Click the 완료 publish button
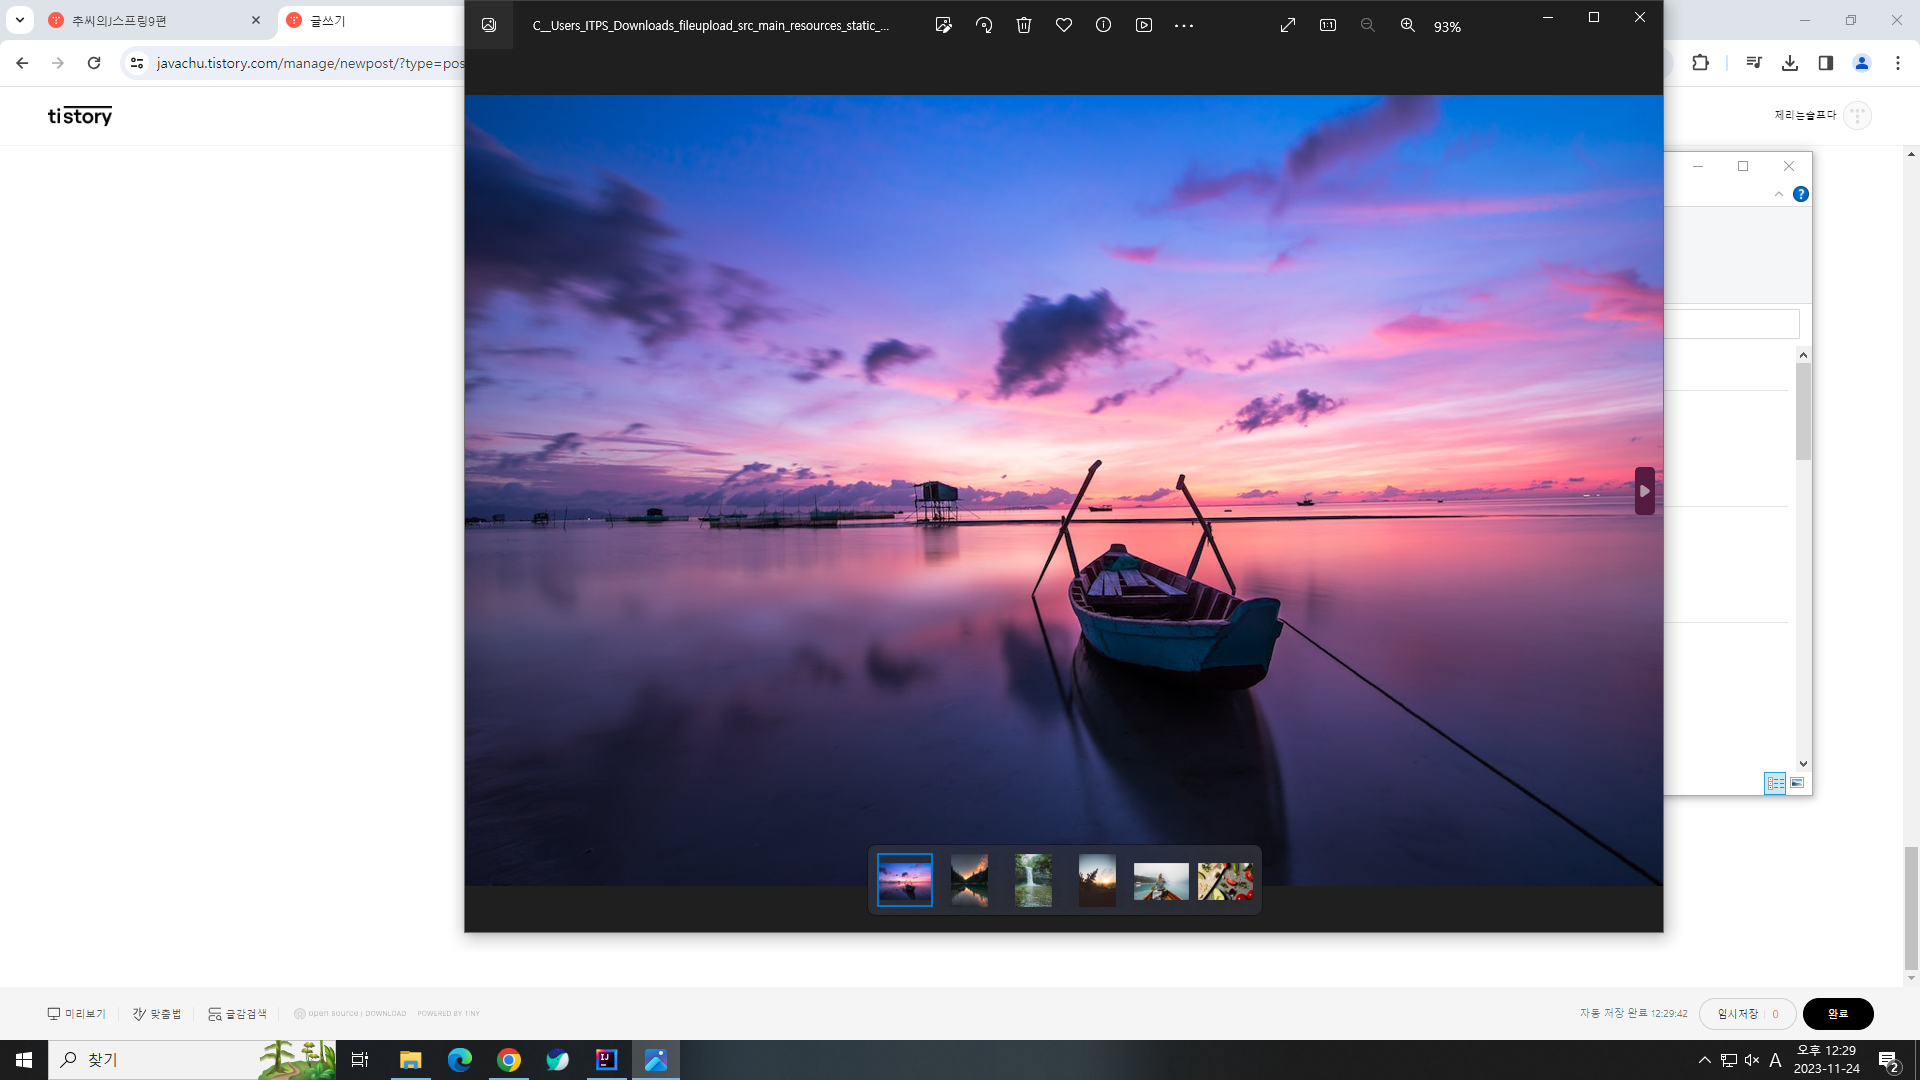 (x=1837, y=1013)
